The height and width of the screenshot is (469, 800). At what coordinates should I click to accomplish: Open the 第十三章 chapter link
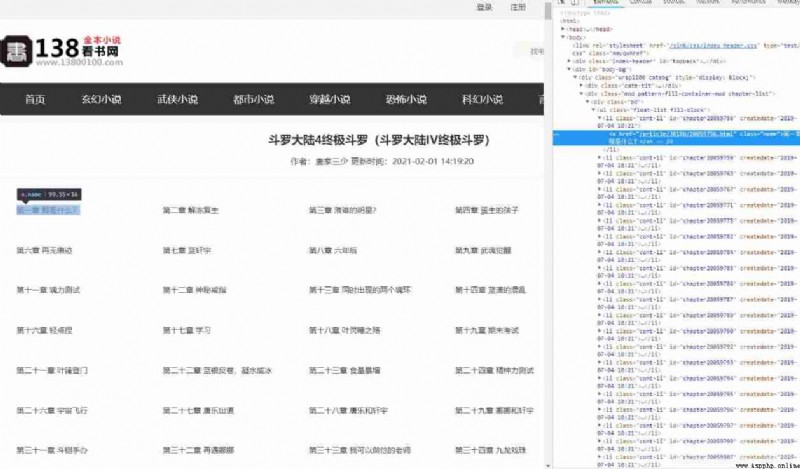360,290
